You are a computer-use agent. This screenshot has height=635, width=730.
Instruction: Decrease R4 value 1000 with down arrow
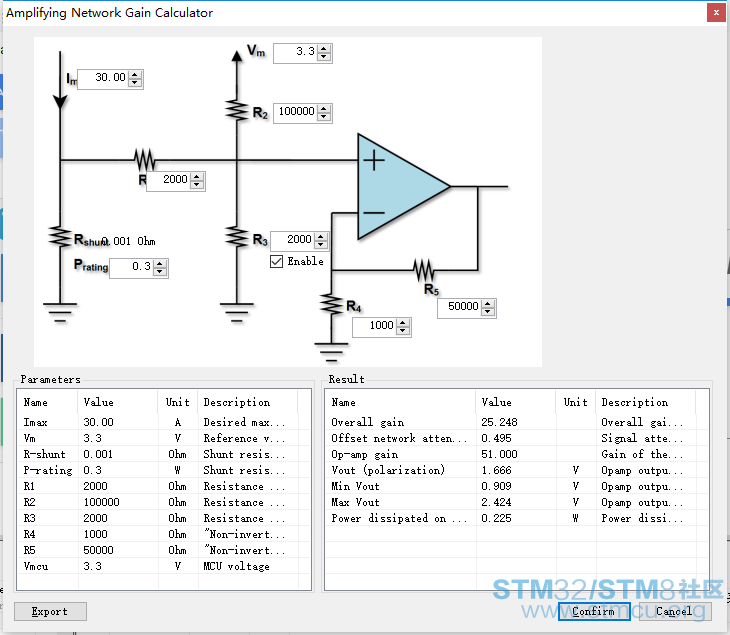[403, 331]
